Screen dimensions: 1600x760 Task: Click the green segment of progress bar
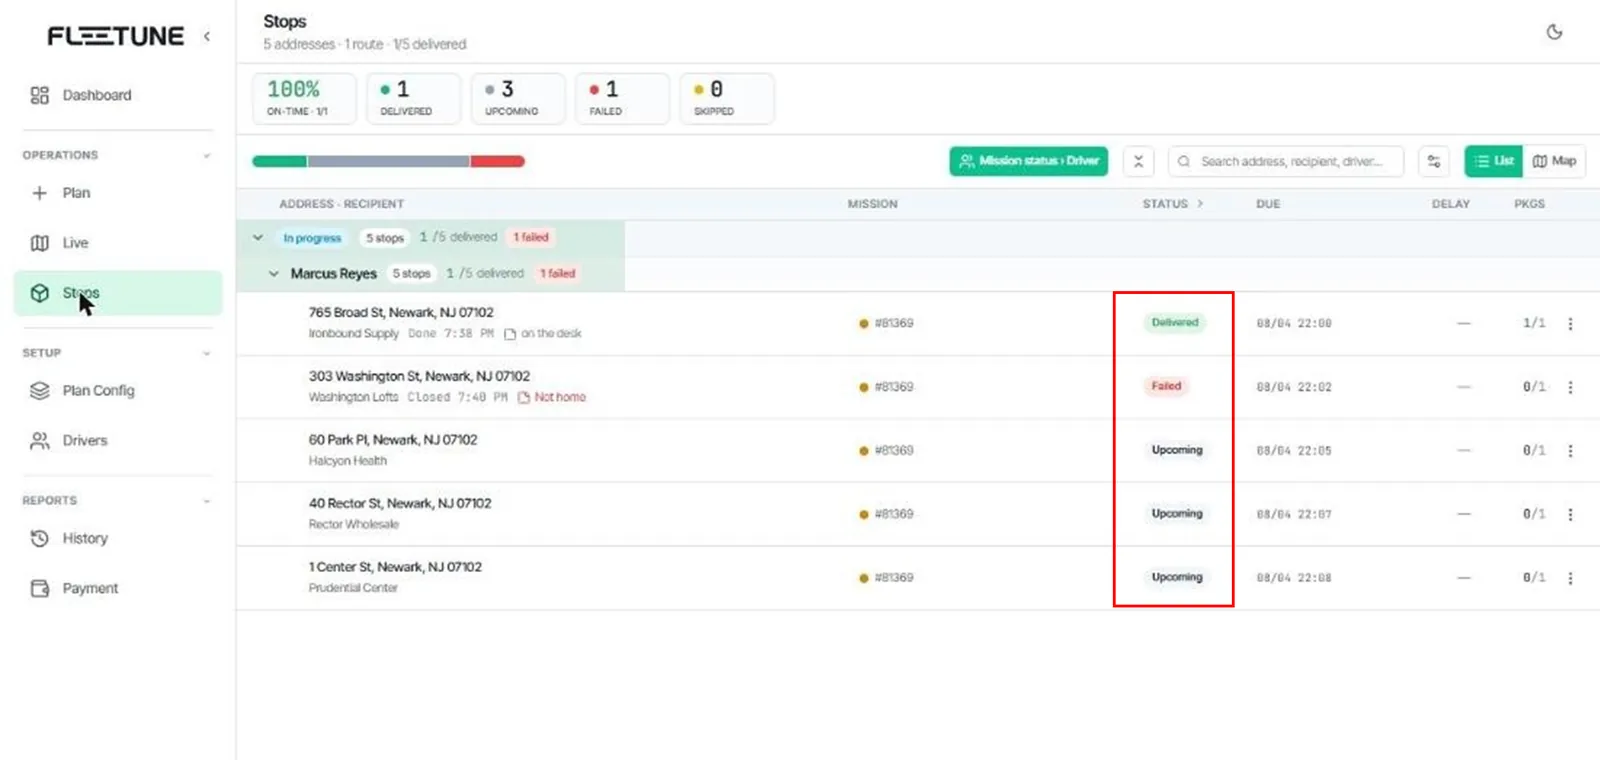click(279, 161)
